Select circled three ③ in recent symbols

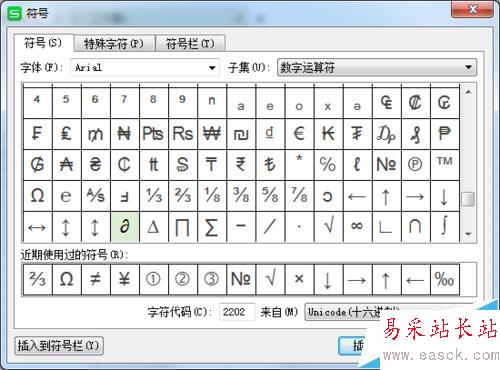click(x=212, y=279)
